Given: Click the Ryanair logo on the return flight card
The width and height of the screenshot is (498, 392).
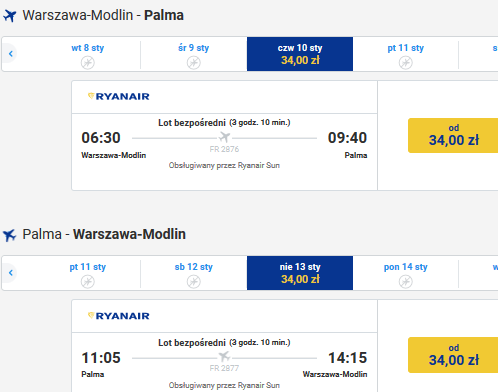Looking at the screenshot, I should 119,316.
